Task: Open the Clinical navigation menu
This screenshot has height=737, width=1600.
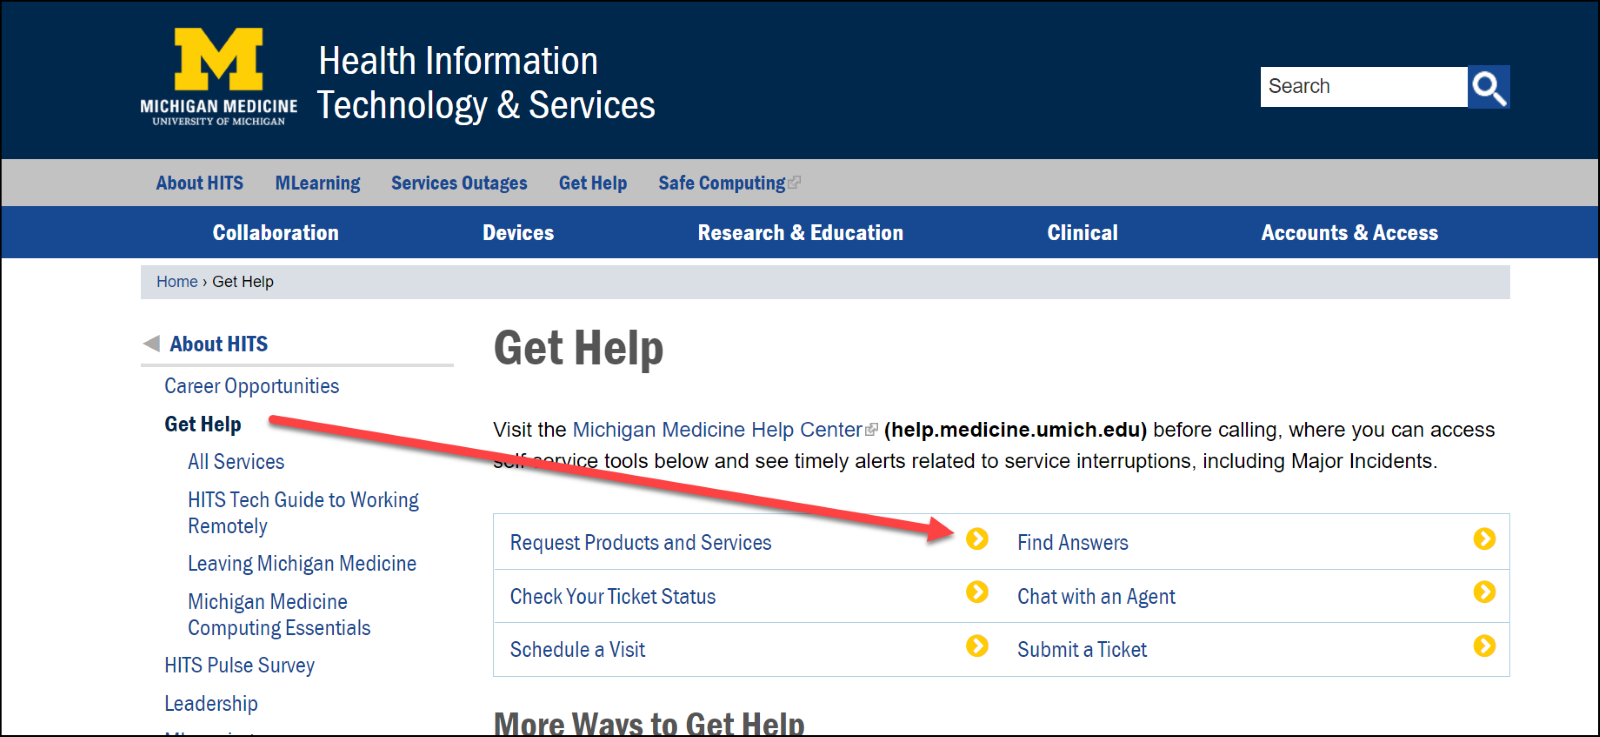Action: coord(1082,233)
